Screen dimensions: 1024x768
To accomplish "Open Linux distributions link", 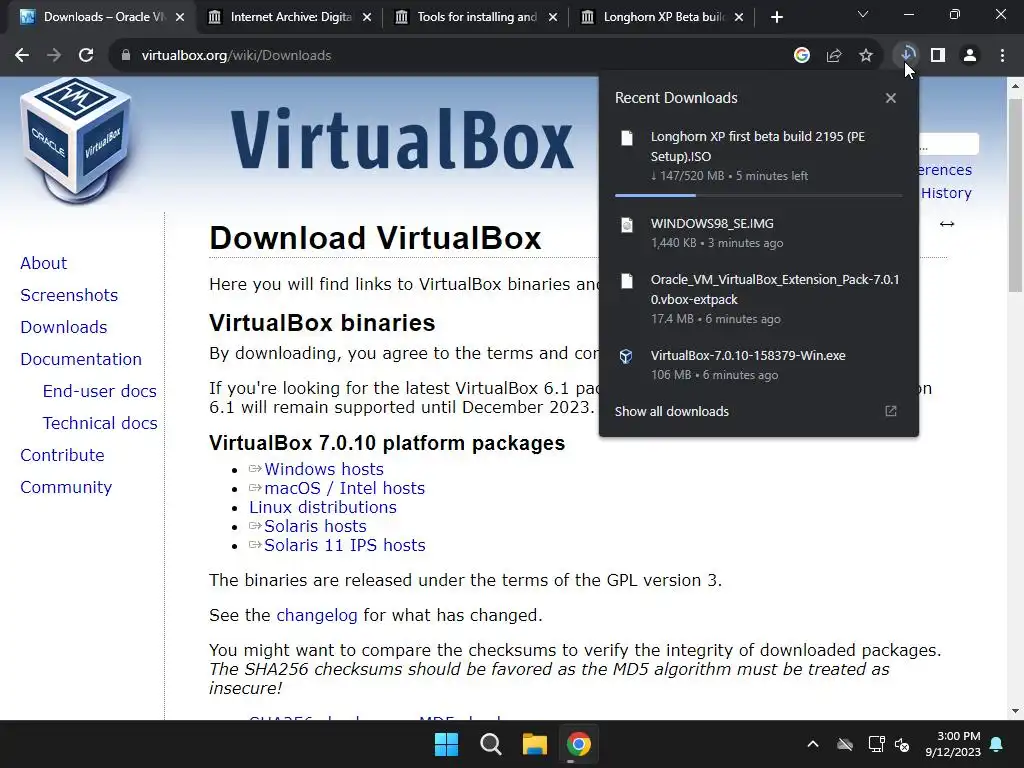I will pos(323,507).
